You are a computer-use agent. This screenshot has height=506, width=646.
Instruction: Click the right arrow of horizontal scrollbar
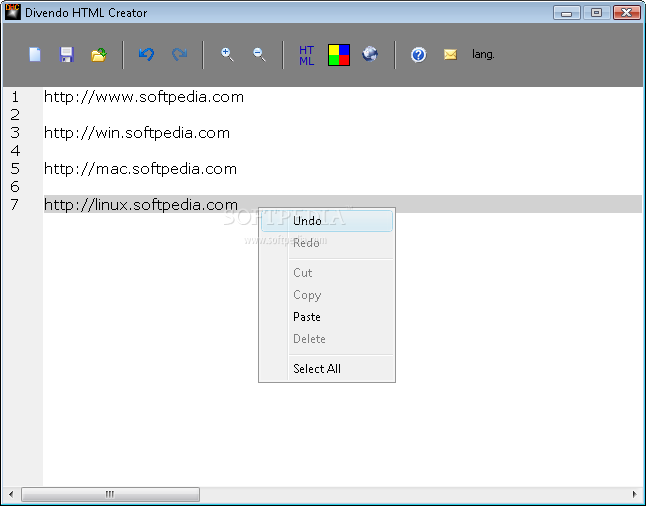point(634,494)
